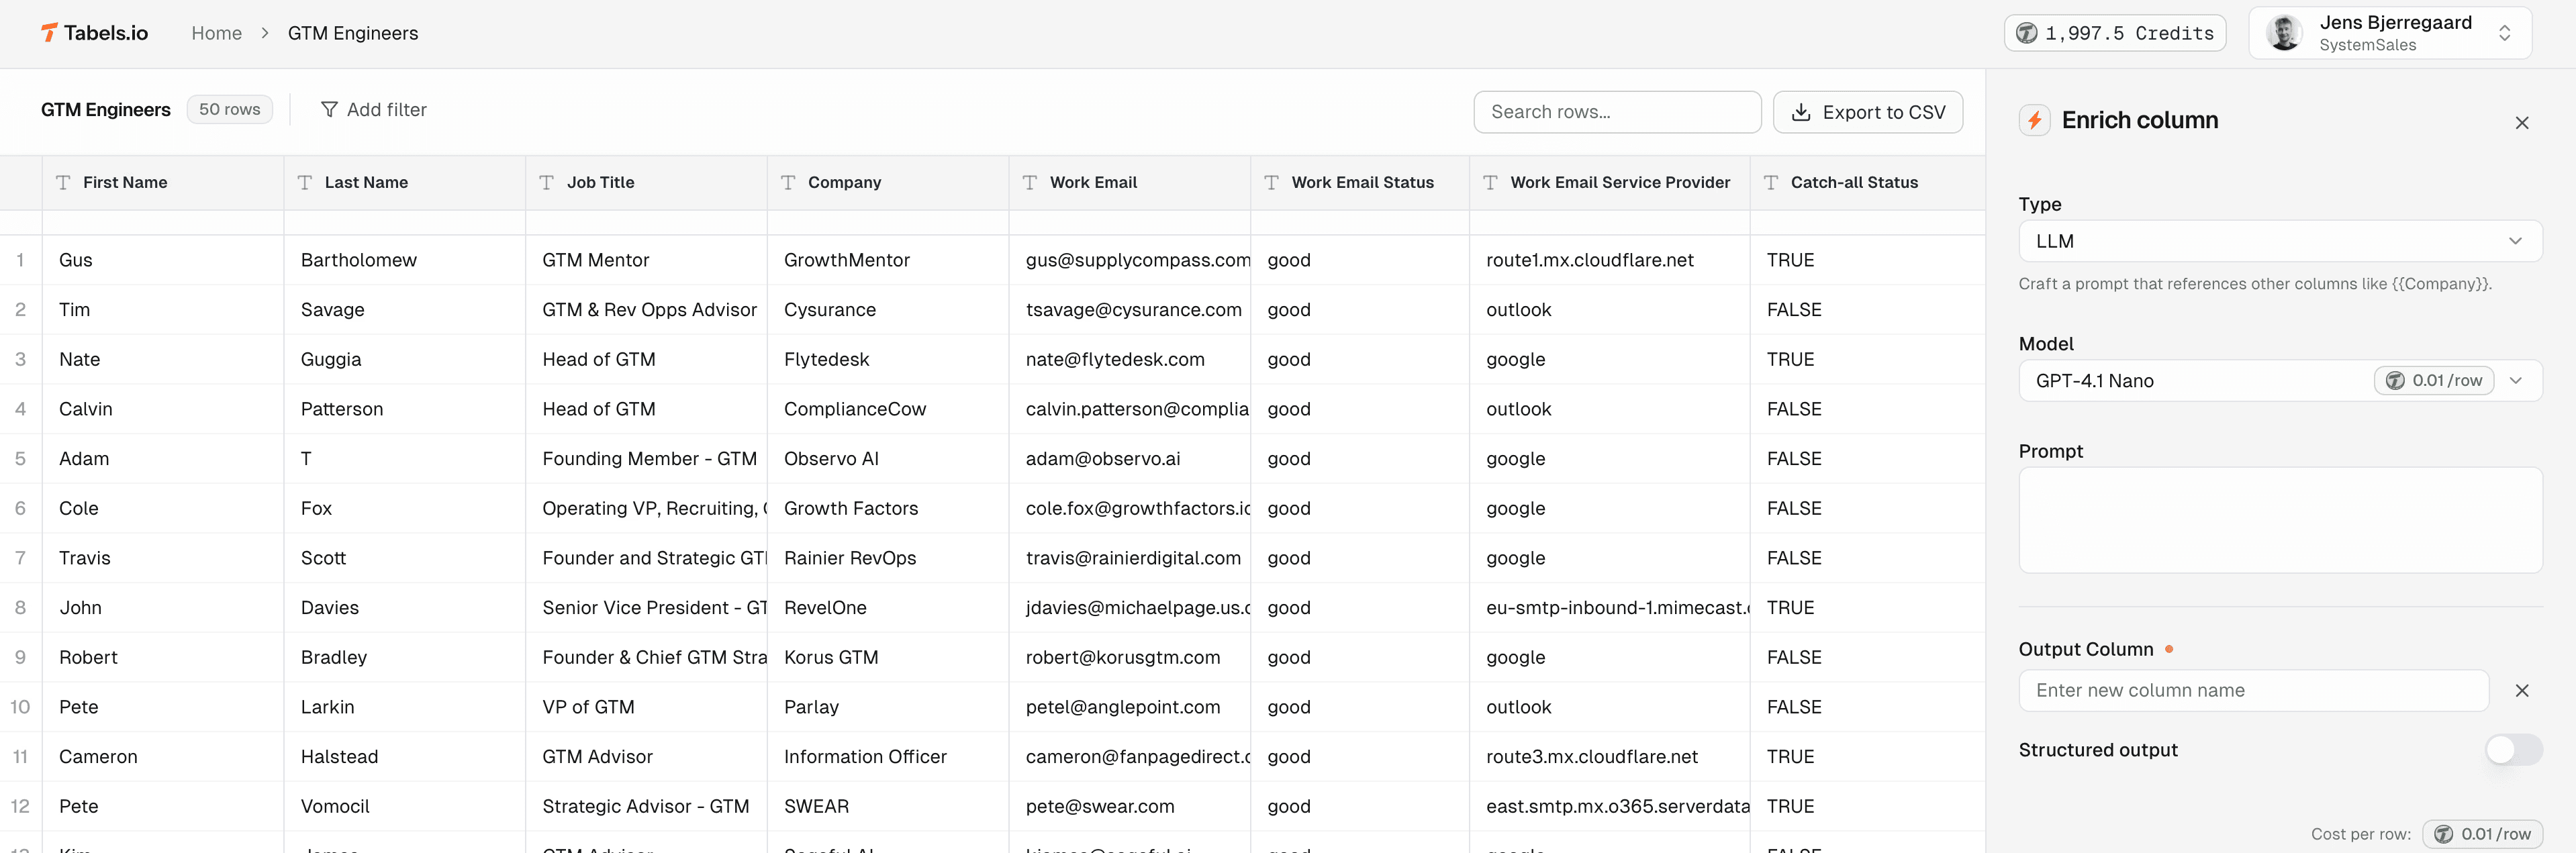This screenshot has height=853, width=2576.
Task: Click the Search rows input field
Action: click(1616, 112)
